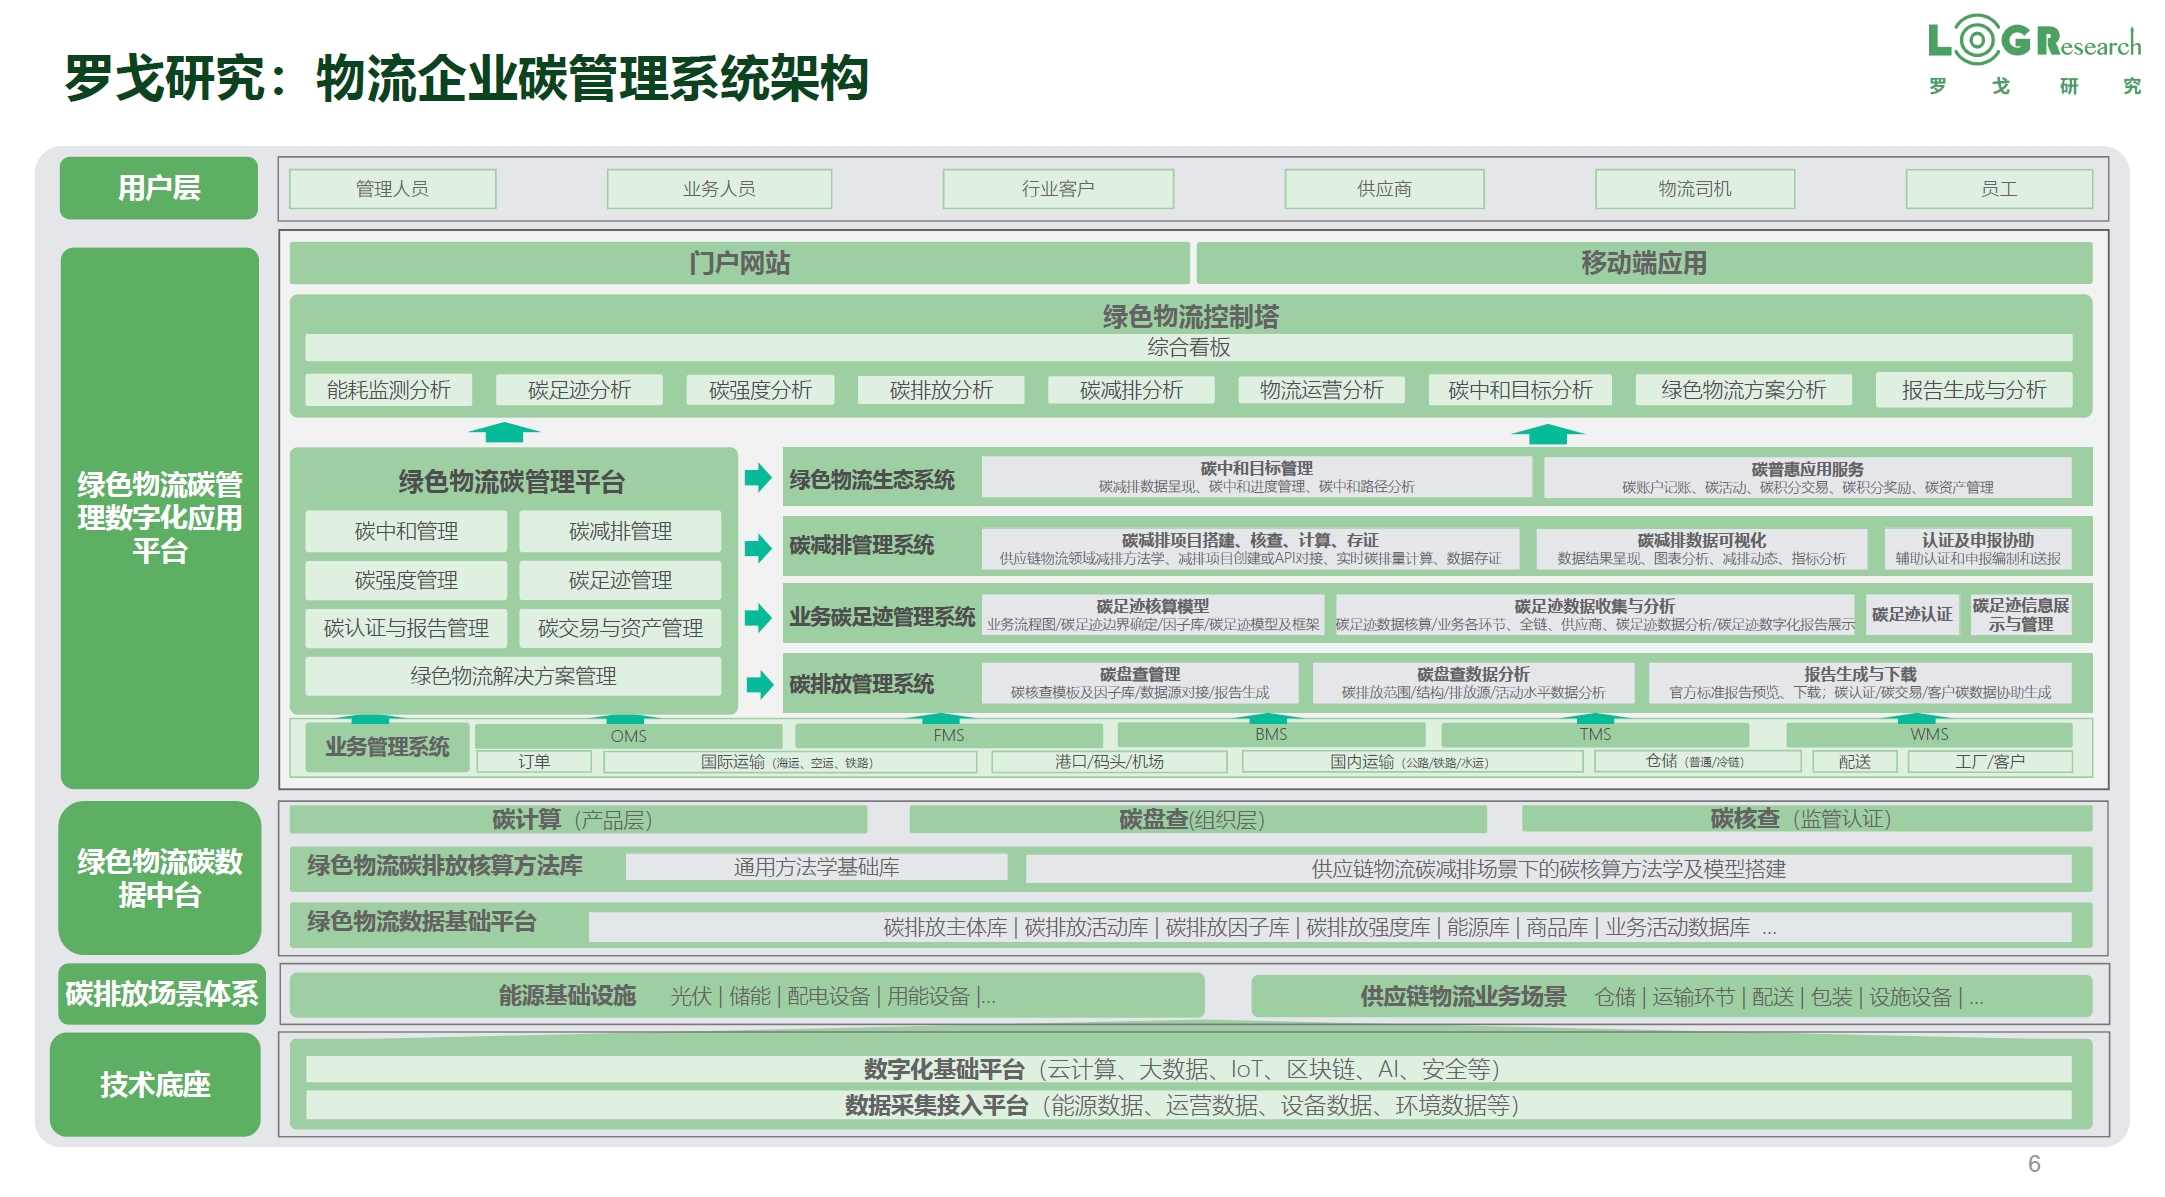Click the 绿色物流控制塔 heading
2165x1197 pixels.
(1190, 317)
